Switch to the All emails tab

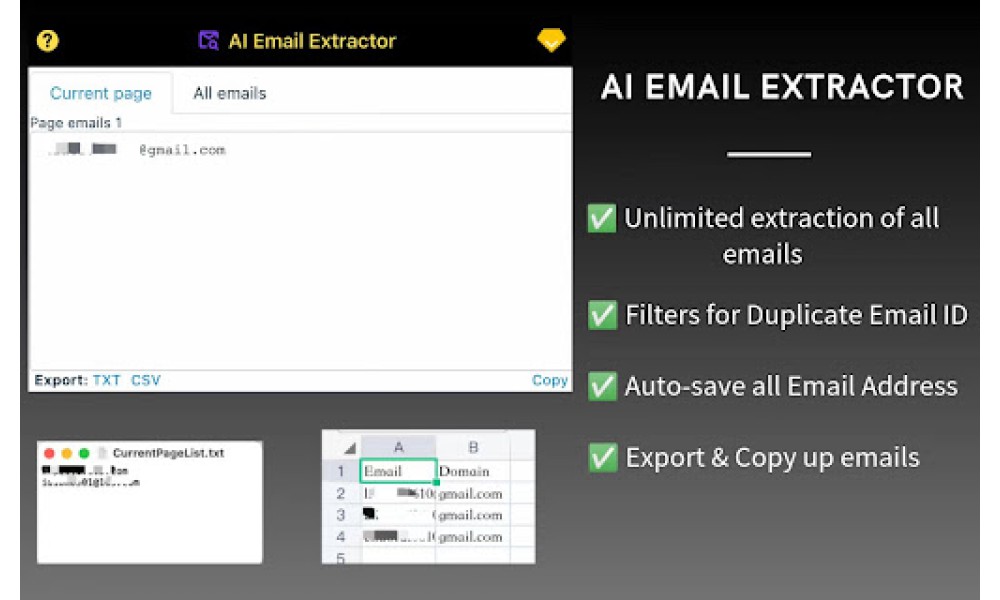[x=230, y=93]
